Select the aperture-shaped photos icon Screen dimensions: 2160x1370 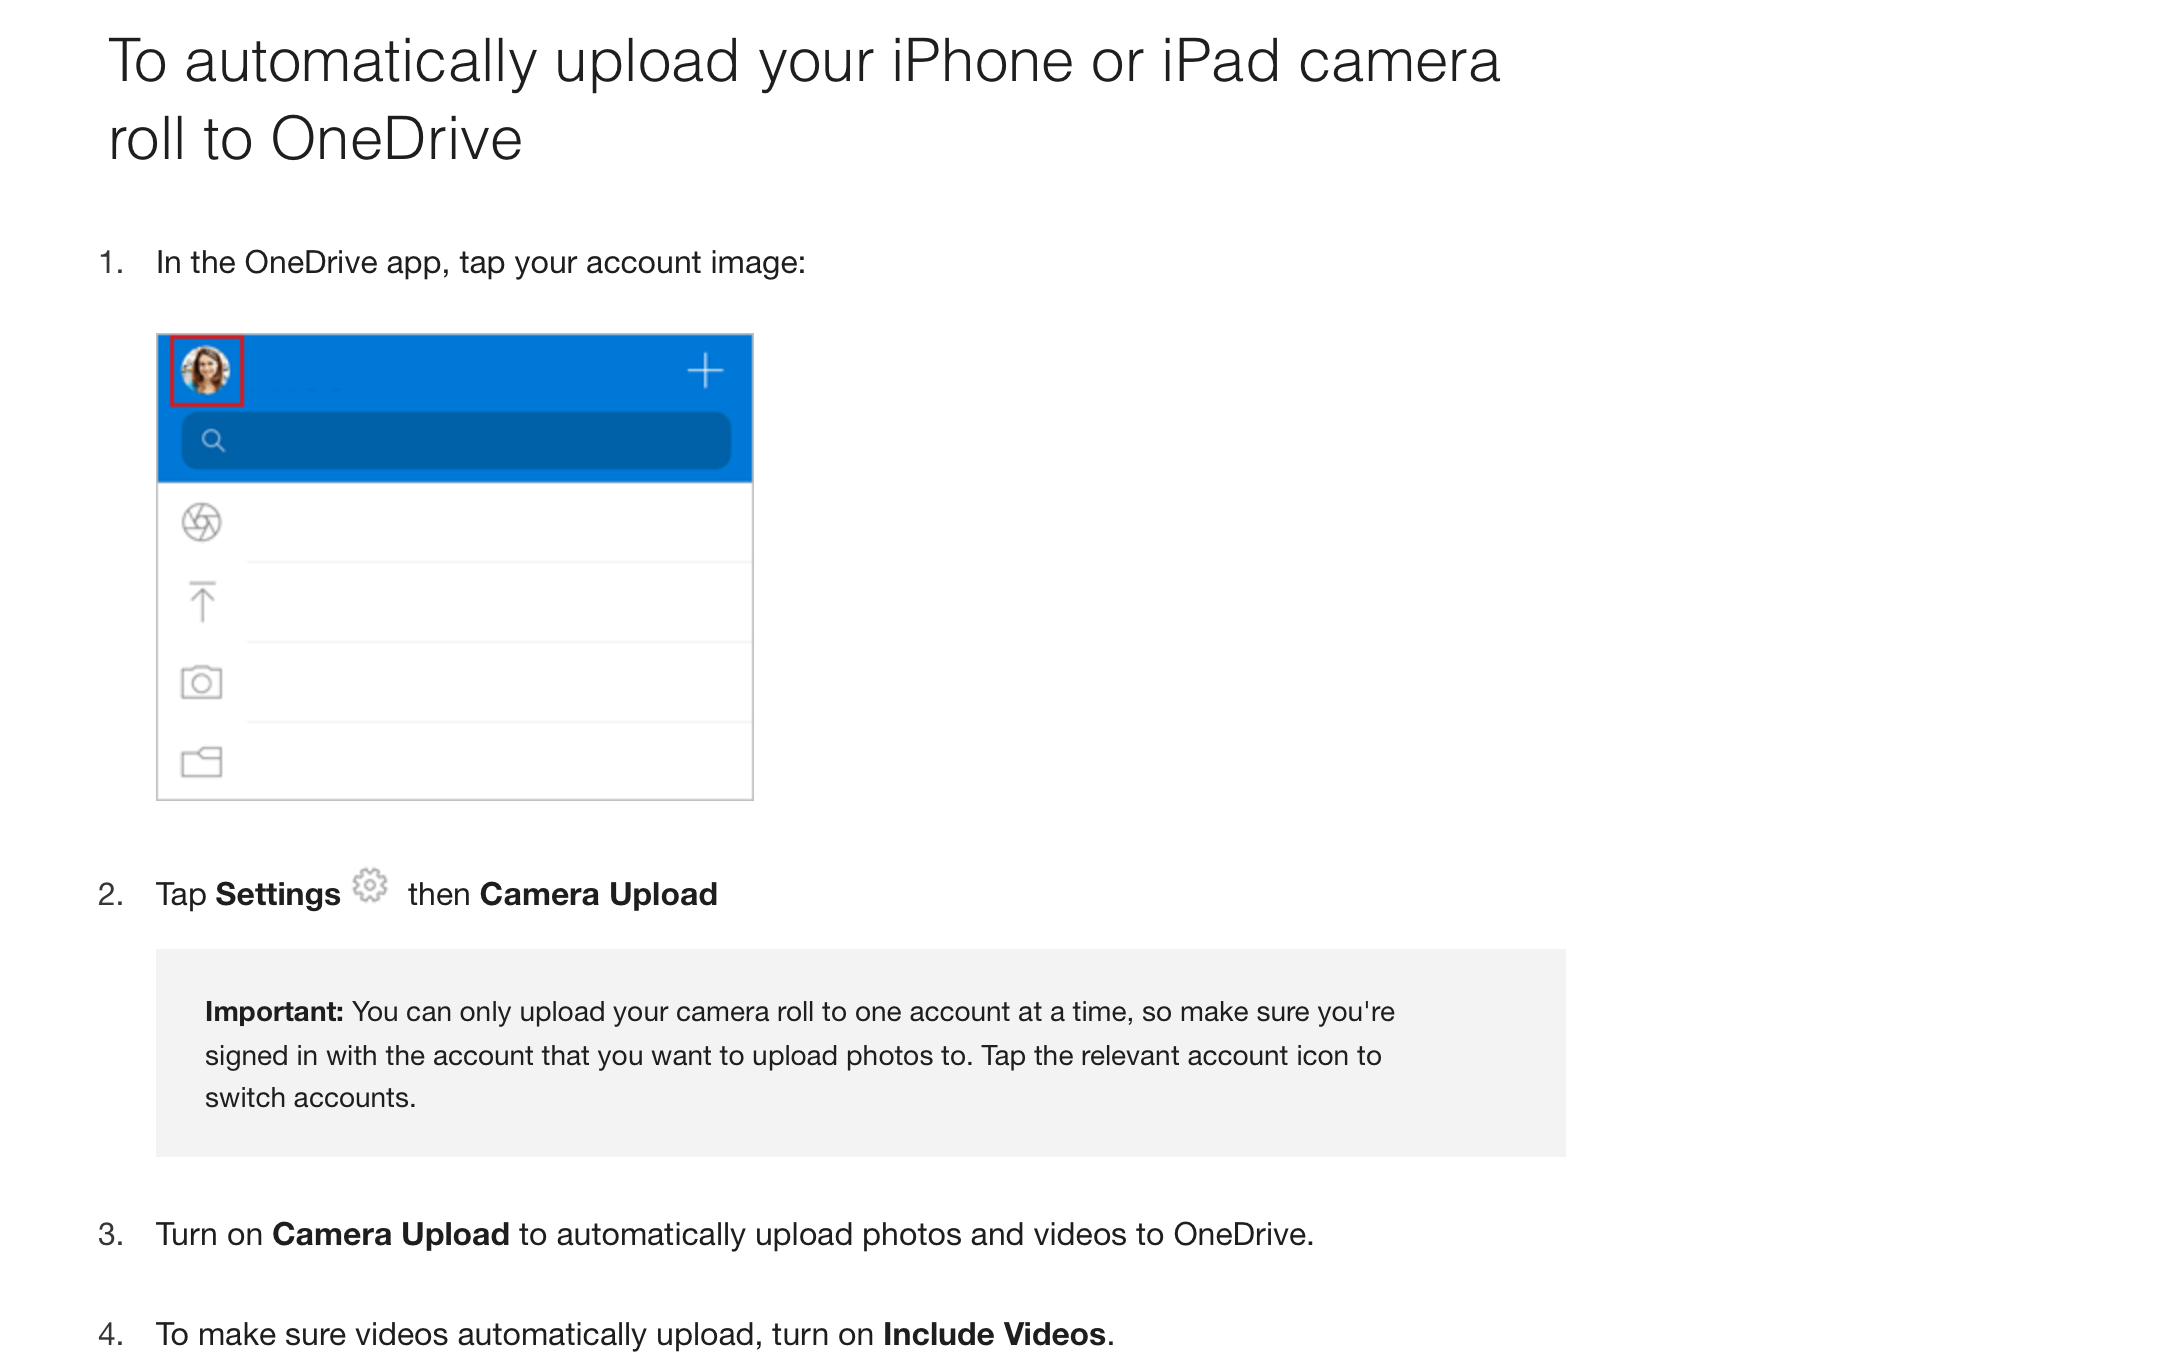click(x=201, y=522)
